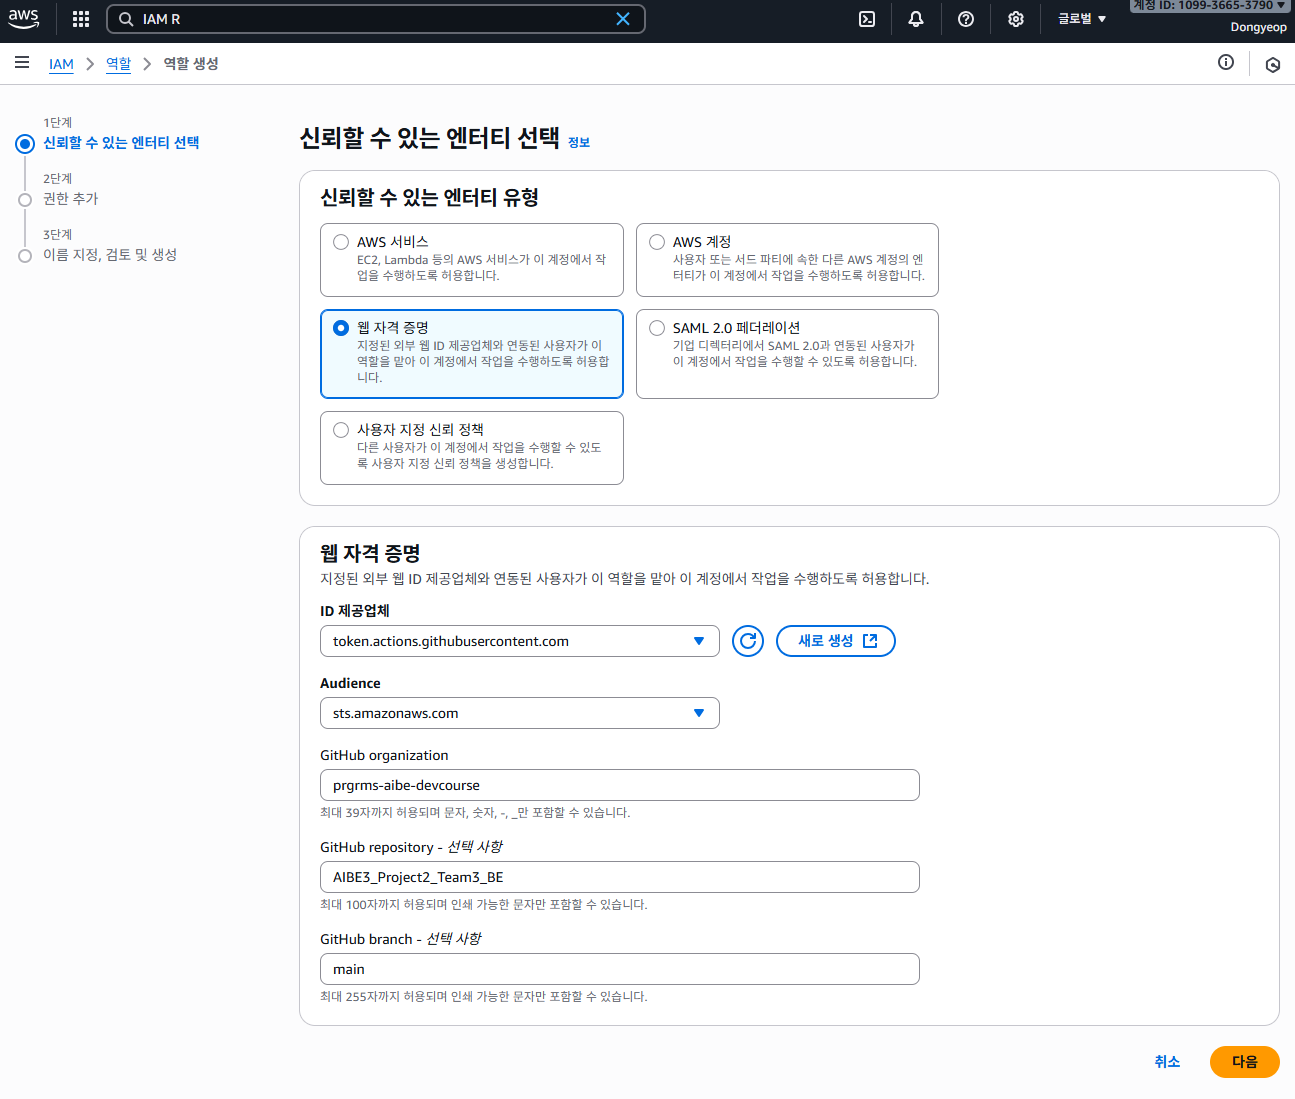
Task: Open notifications bell icon
Action: click(916, 19)
